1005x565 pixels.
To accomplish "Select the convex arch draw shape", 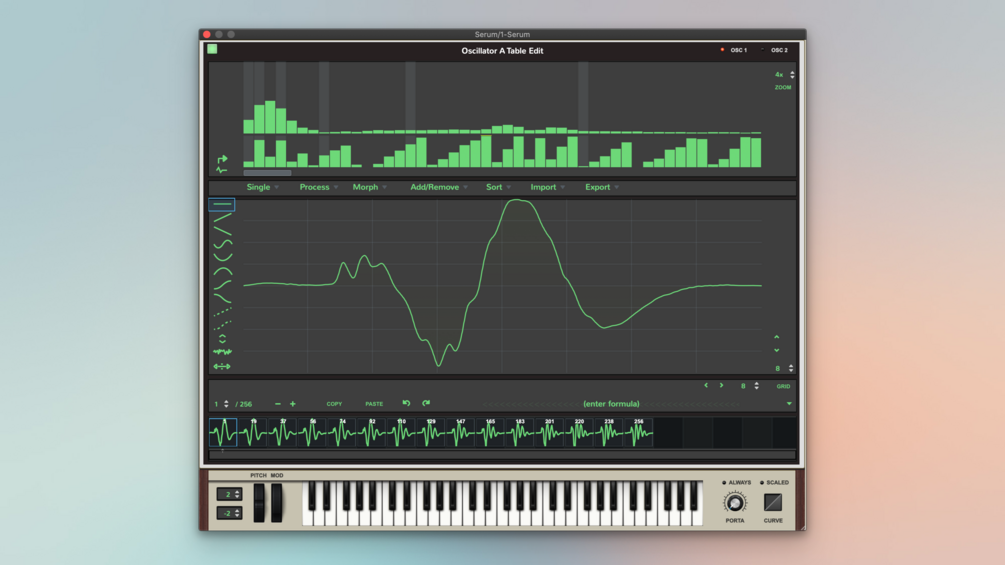I will pyautogui.click(x=222, y=271).
